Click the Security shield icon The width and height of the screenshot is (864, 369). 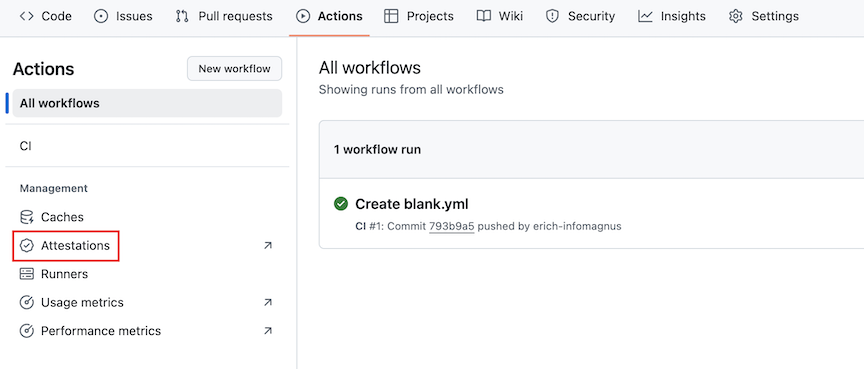[x=552, y=17]
